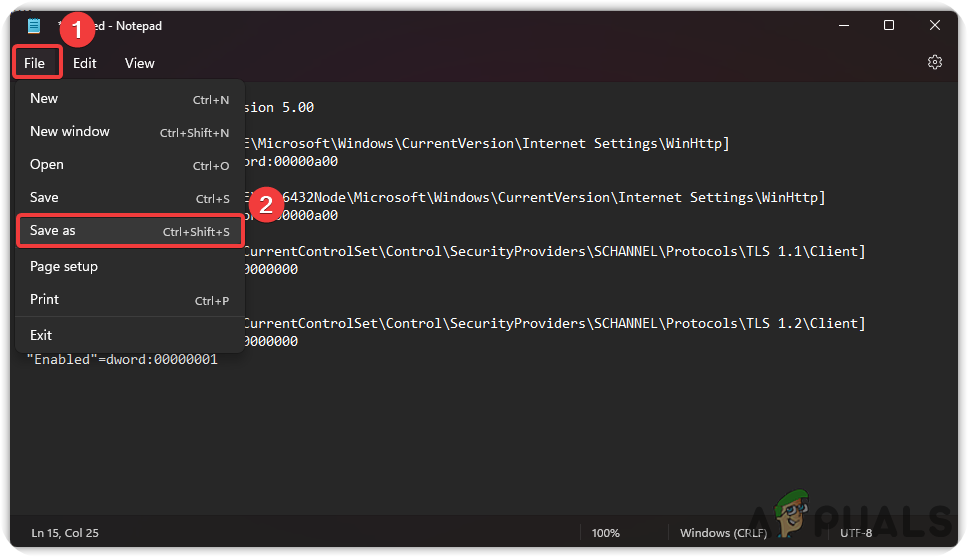Click the Ln 15, Col 25 status indicator
Screen dimensions: 968x557
(x=65, y=533)
